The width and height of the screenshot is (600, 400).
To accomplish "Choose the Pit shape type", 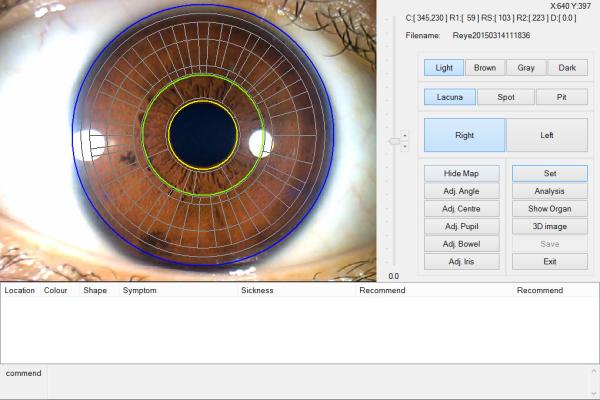I will coord(561,97).
